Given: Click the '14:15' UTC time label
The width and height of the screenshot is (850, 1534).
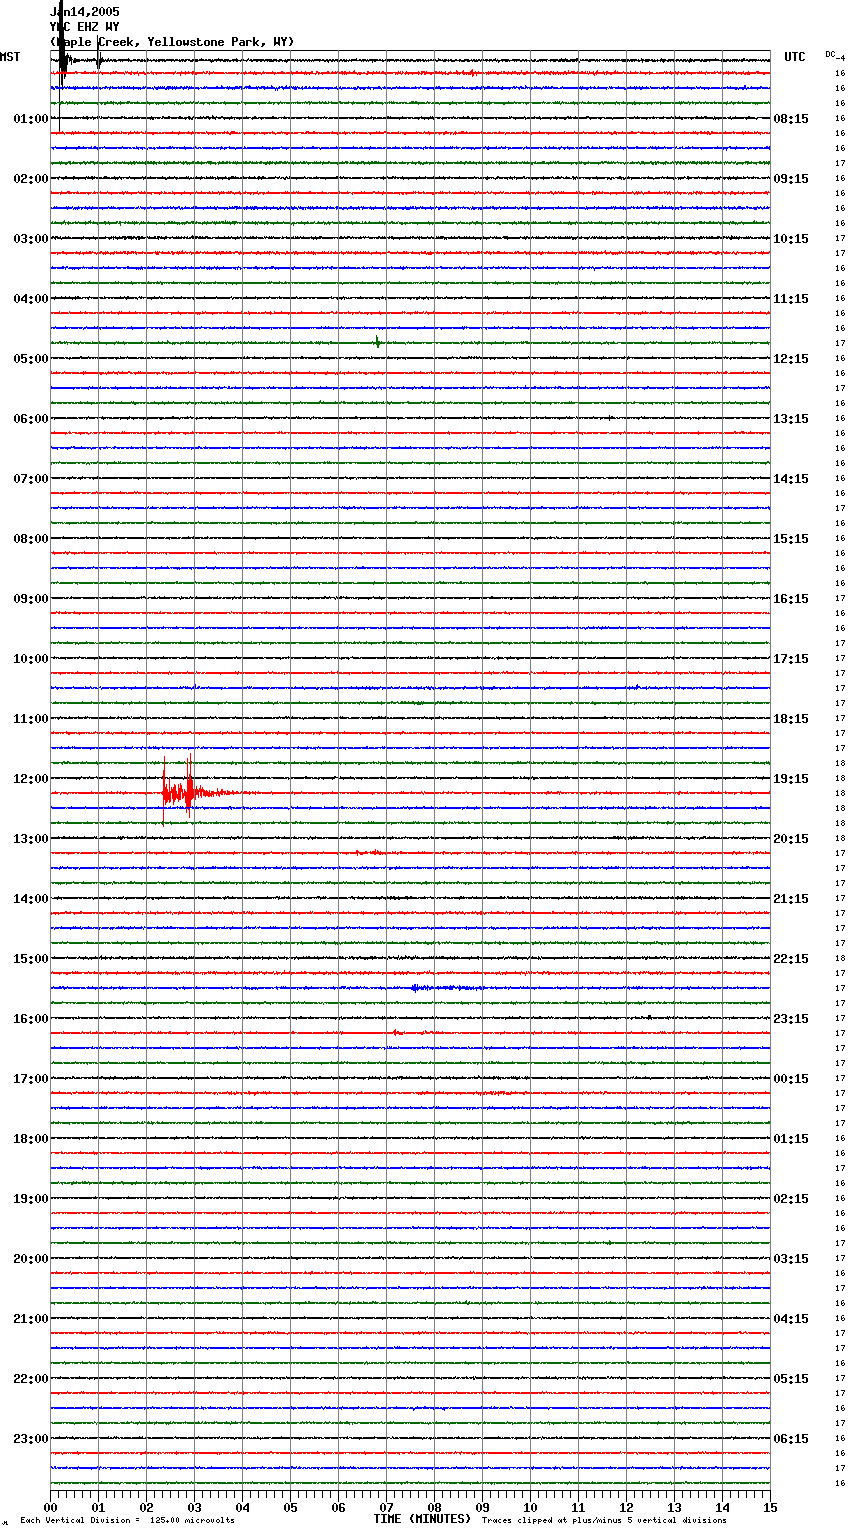Looking at the screenshot, I should [791, 479].
